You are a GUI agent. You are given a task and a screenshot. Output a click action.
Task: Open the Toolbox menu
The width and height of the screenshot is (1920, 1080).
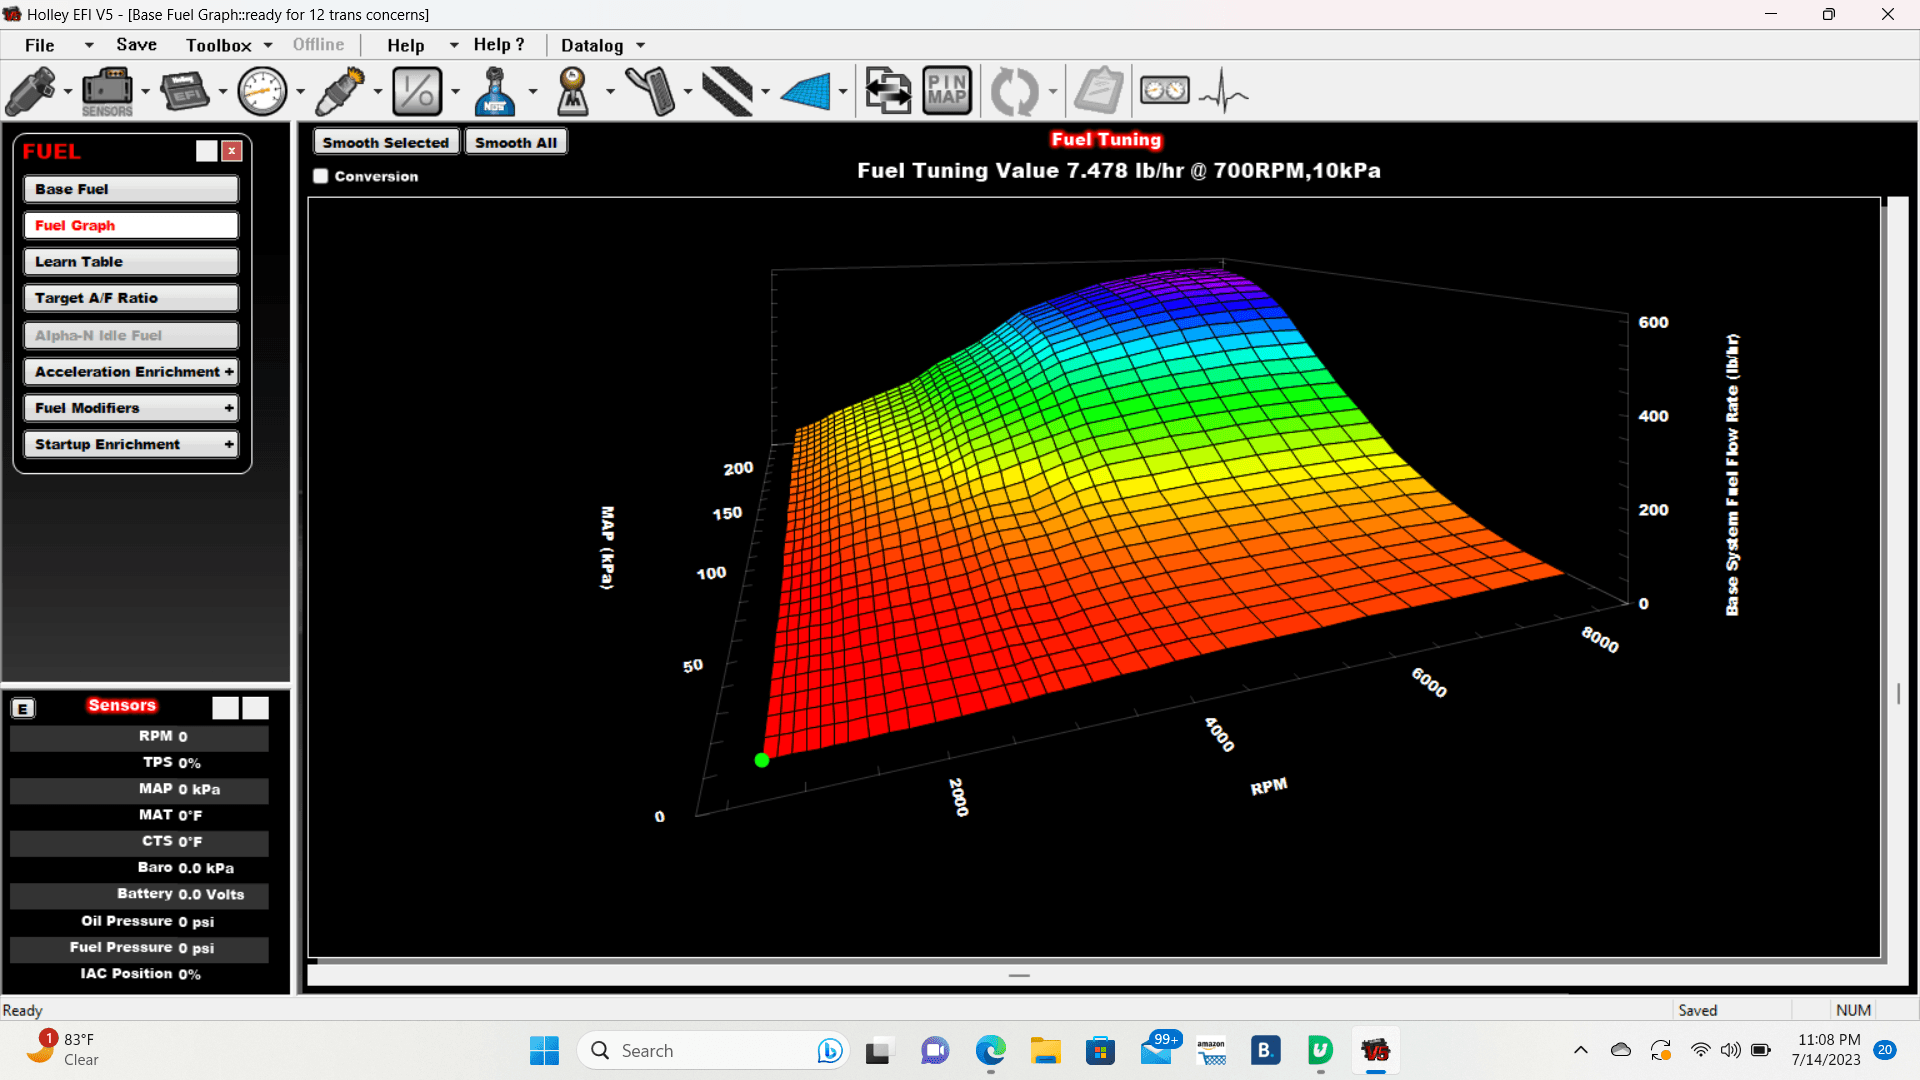pyautogui.click(x=219, y=45)
